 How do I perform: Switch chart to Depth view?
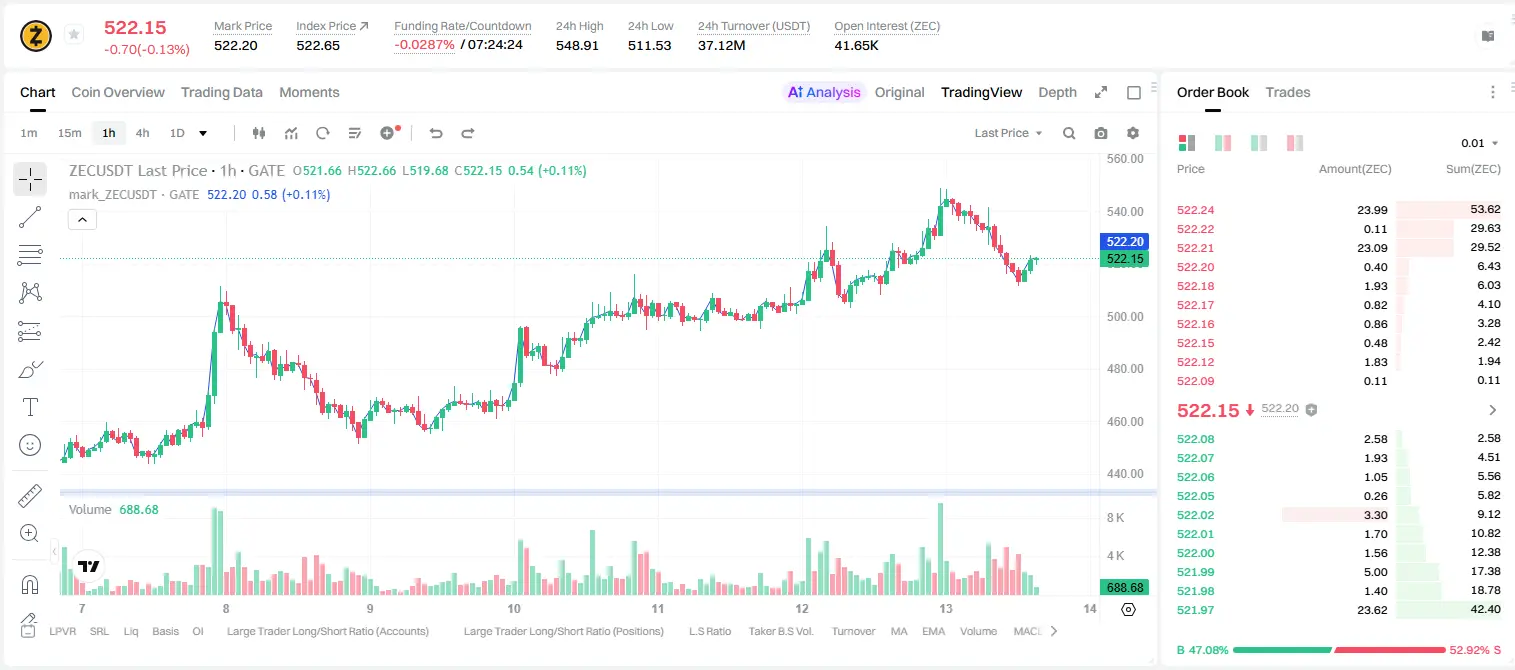[1057, 92]
